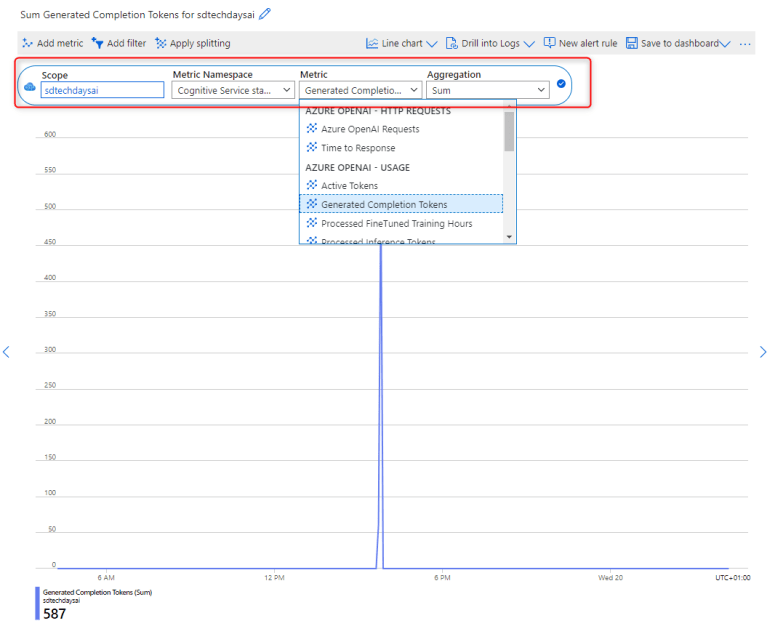Viewport: 767px width, 642px height.
Task: Select Time to Response metric
Action: (x=357, y=148)
